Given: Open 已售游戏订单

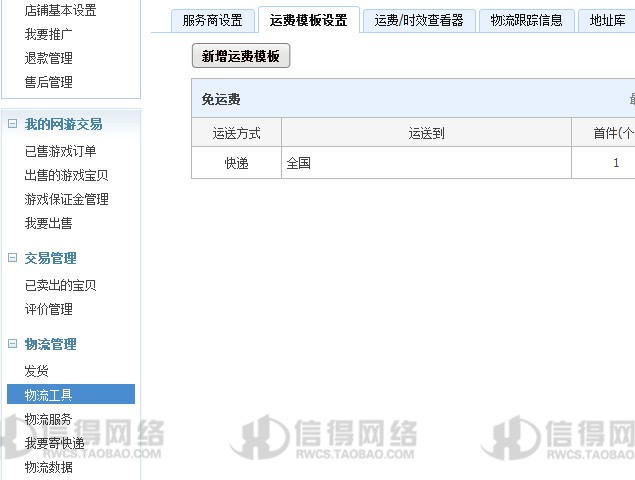Looking at the screenshot, I should coord(60,151).
